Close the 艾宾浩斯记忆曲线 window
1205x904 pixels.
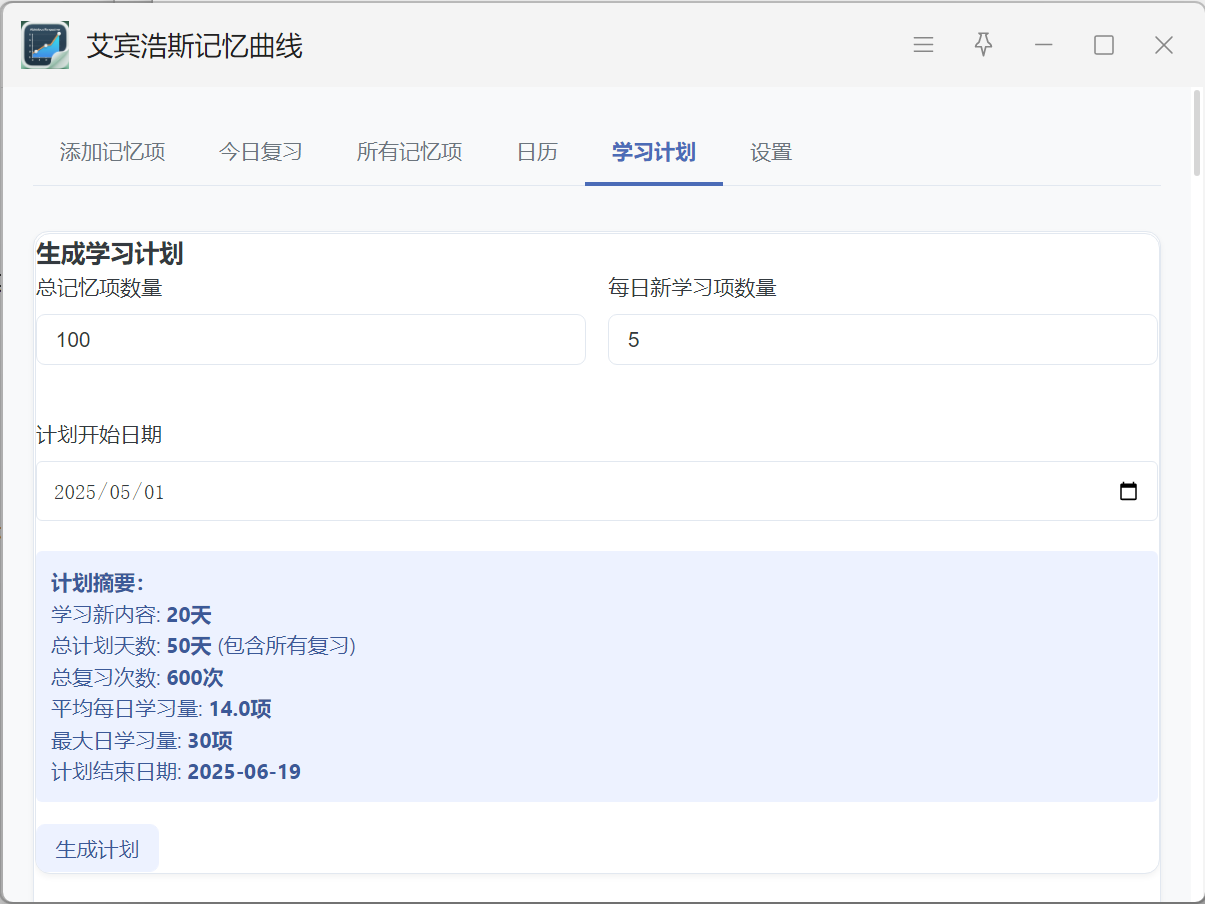coord(1164,45)
